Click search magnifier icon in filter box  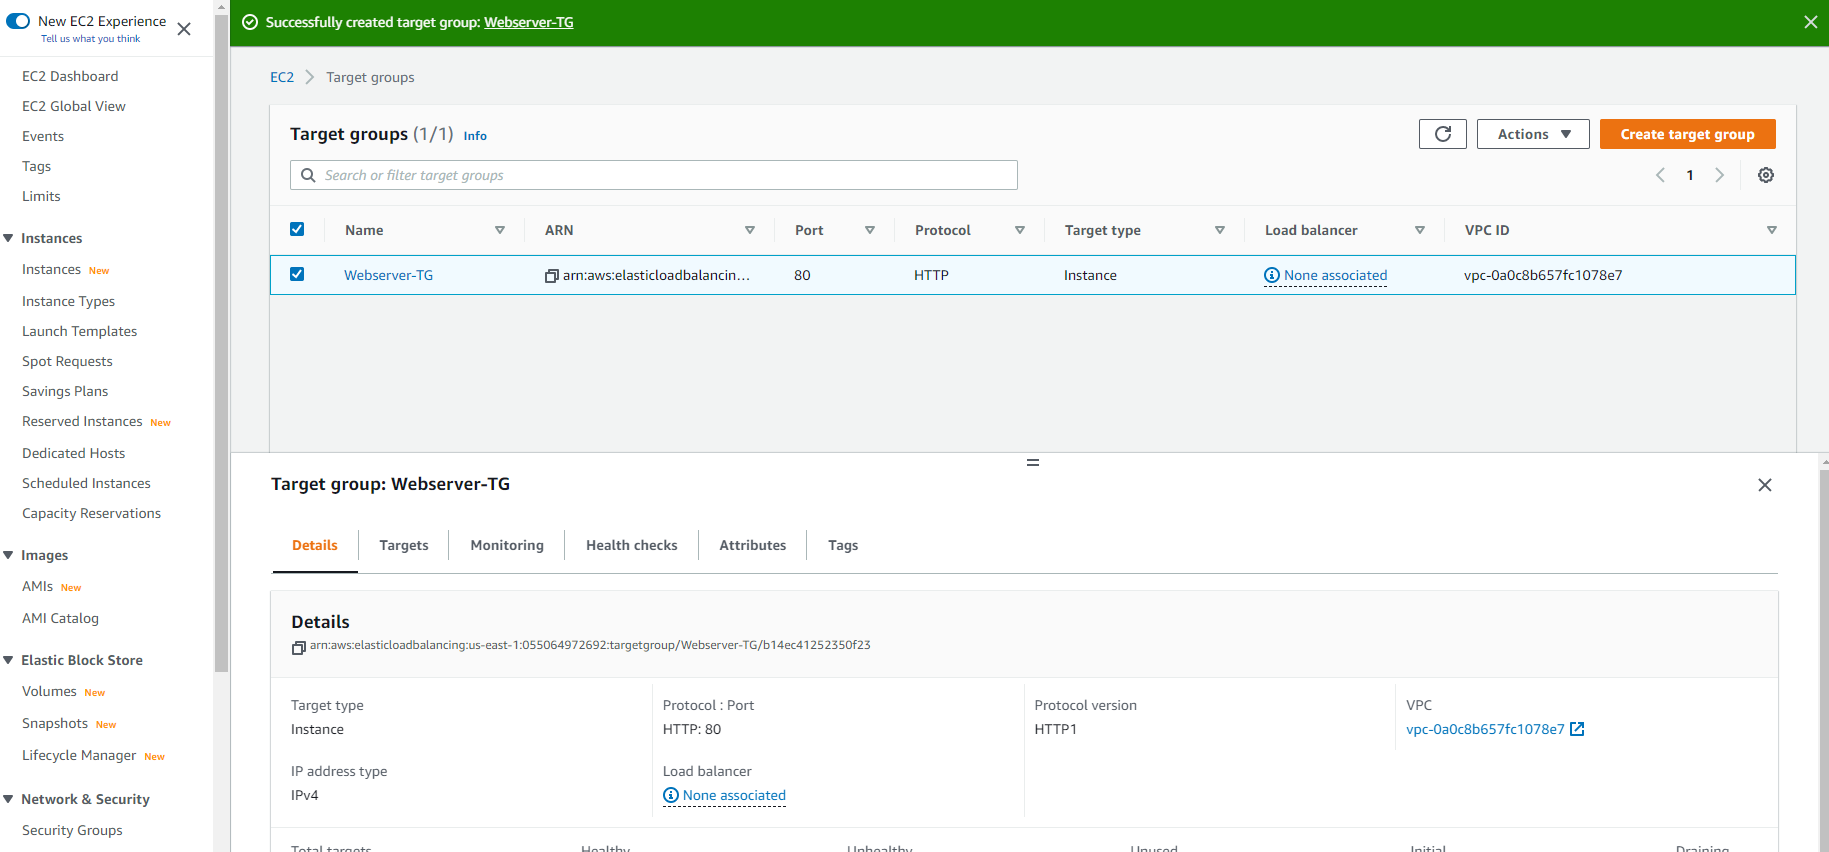tap(308, 175)
